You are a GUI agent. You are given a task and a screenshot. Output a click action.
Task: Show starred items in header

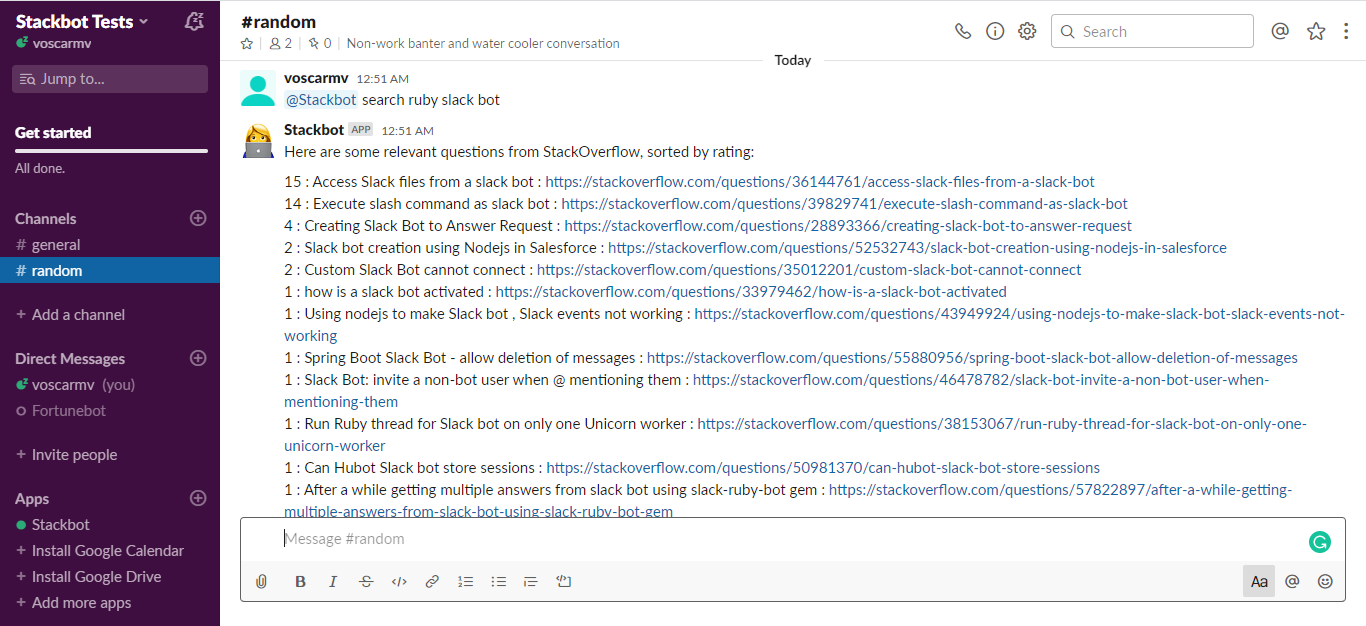(x=1316, y=31)
